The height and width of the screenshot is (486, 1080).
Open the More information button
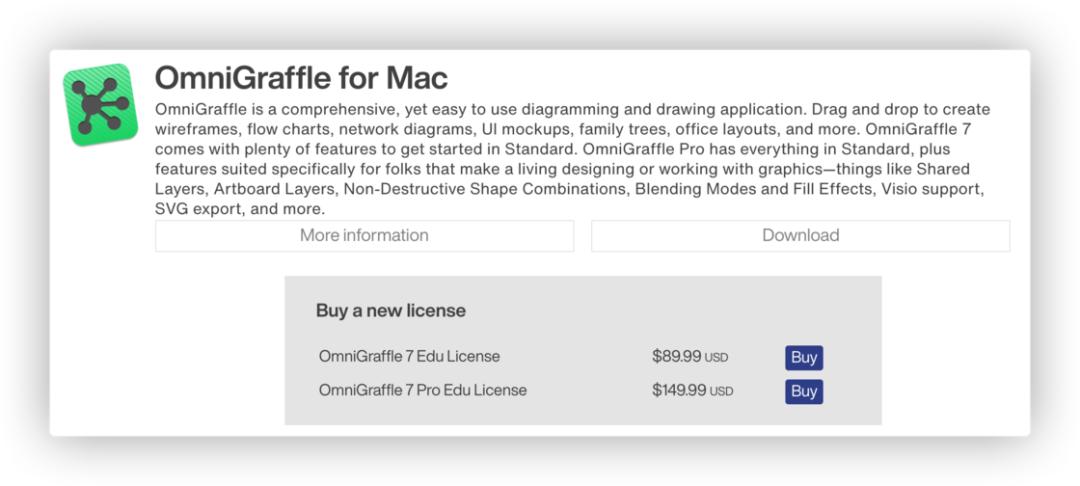pos(364,235)
